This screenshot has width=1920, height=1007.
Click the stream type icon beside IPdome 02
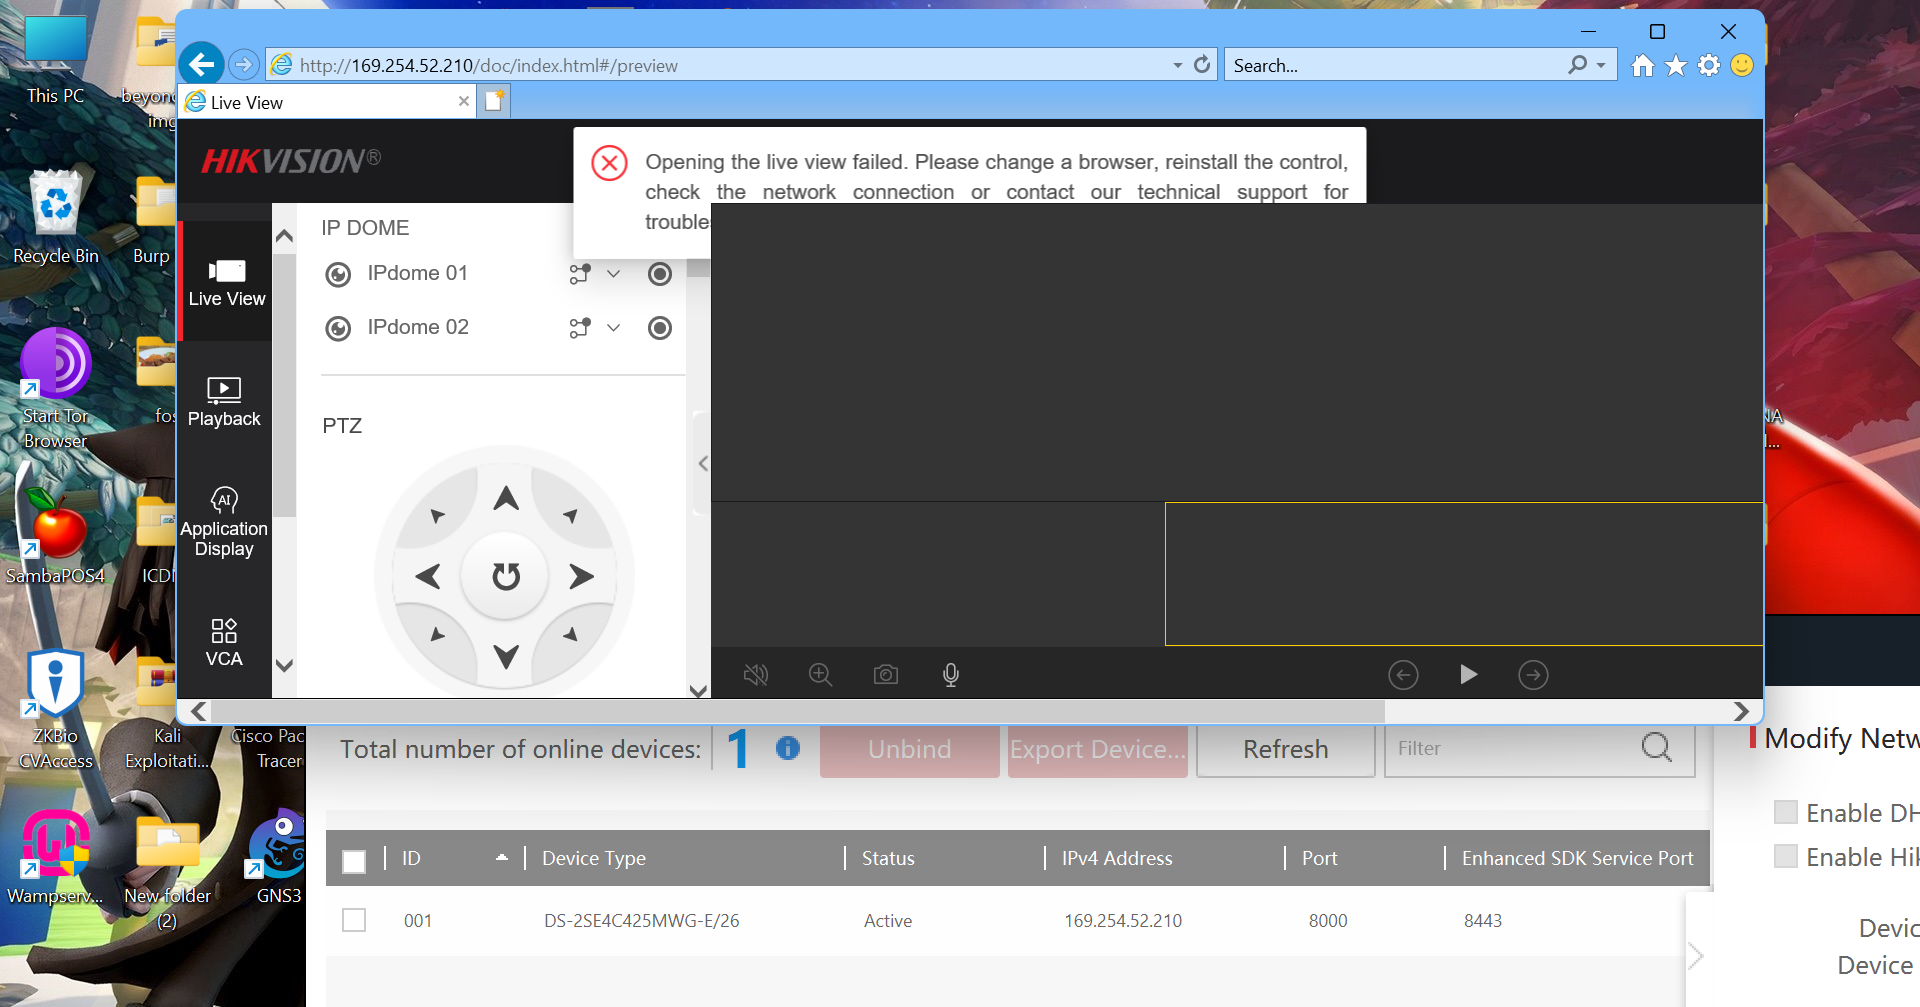[578, 327]
